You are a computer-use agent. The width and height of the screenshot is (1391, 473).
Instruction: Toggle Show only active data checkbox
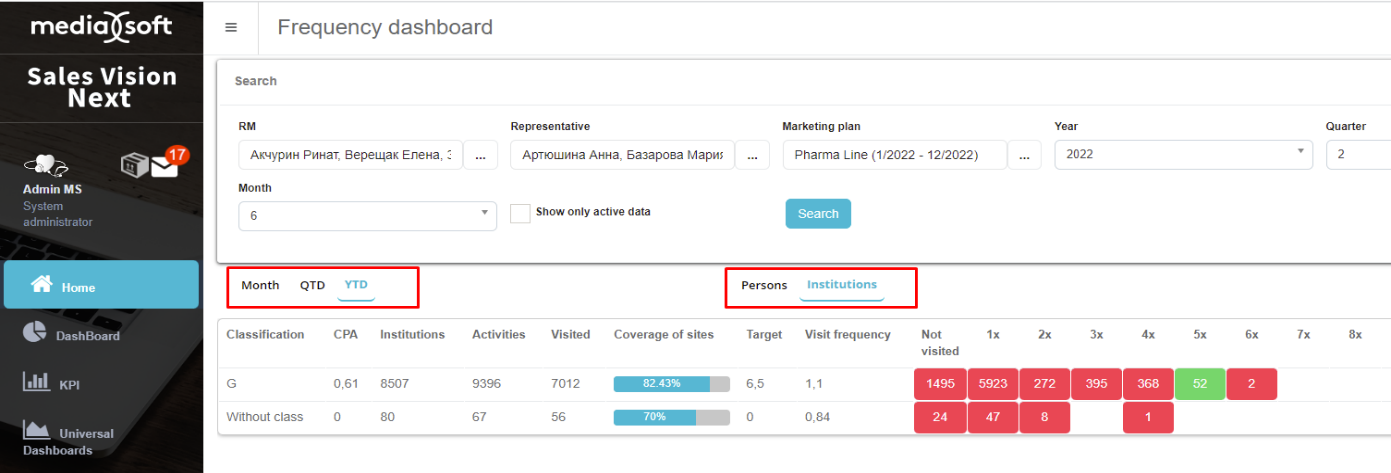(x=520, y=213)
